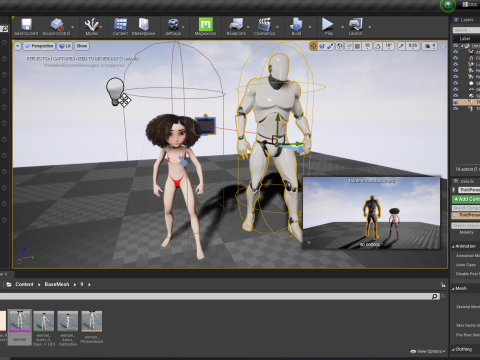Toggle grid snapping icon in viewport
The width and height of the screenshot is (480, 360).
click(x=357, y=46)
